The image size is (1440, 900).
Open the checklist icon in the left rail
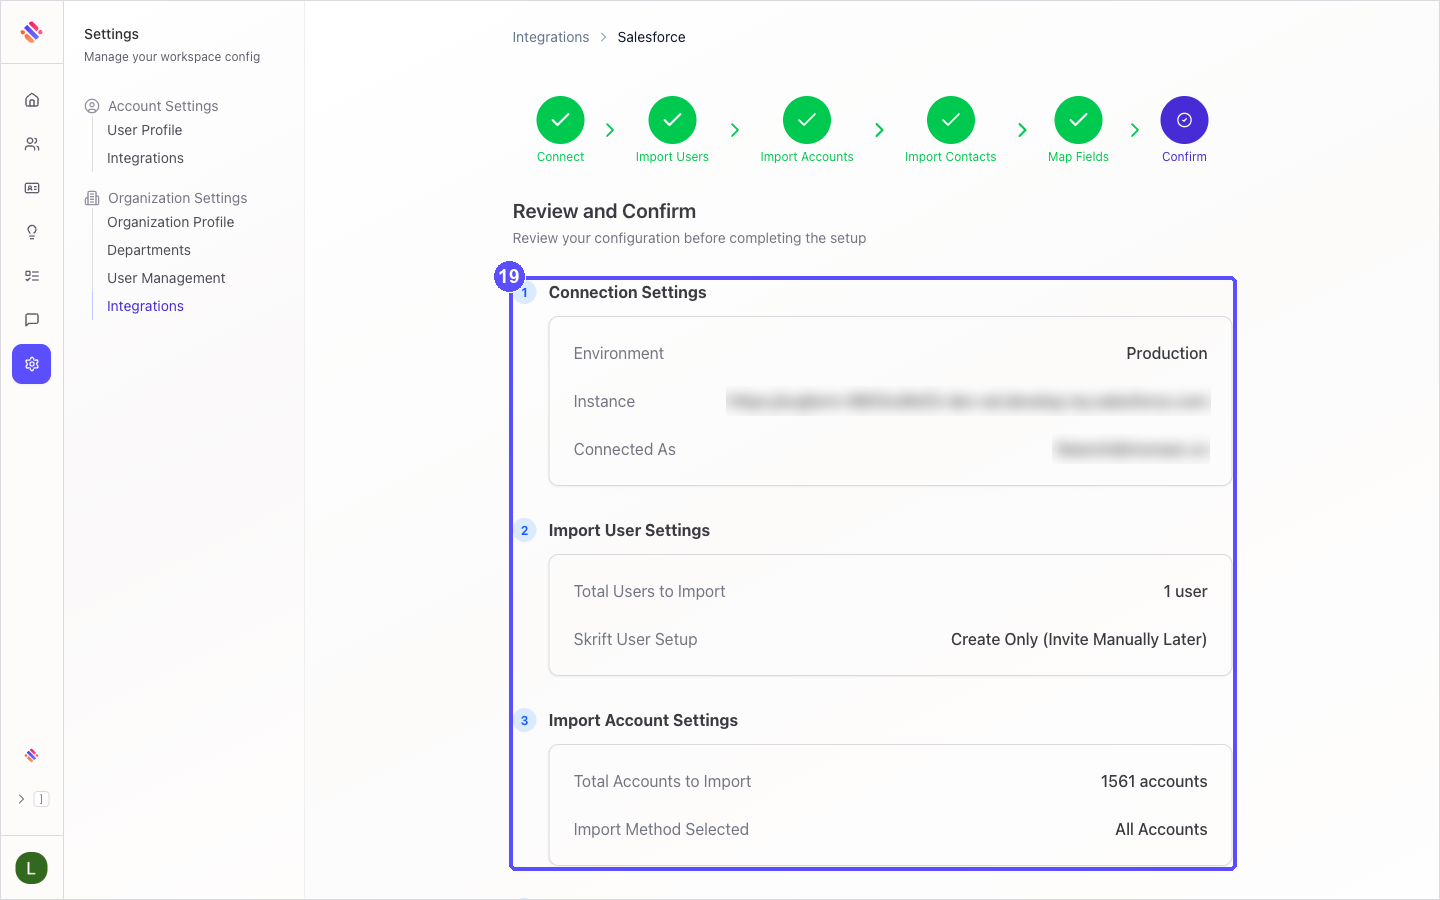[32, 276]
